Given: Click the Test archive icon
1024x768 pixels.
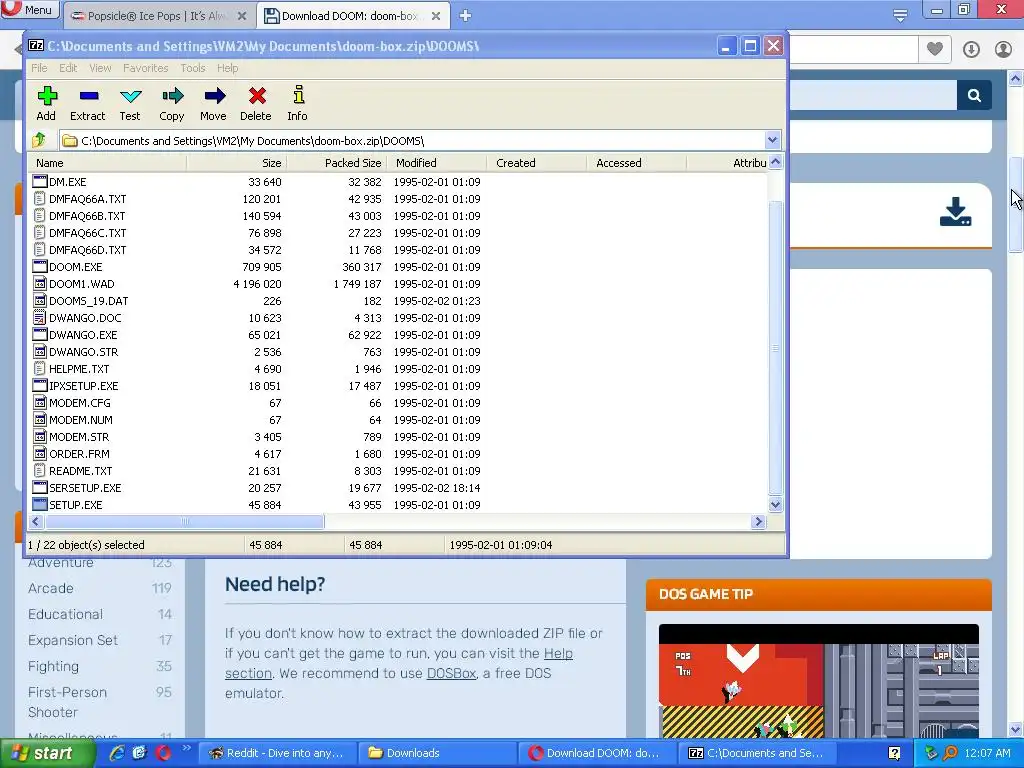Looking at the screenshot, I should coord(131,97).
